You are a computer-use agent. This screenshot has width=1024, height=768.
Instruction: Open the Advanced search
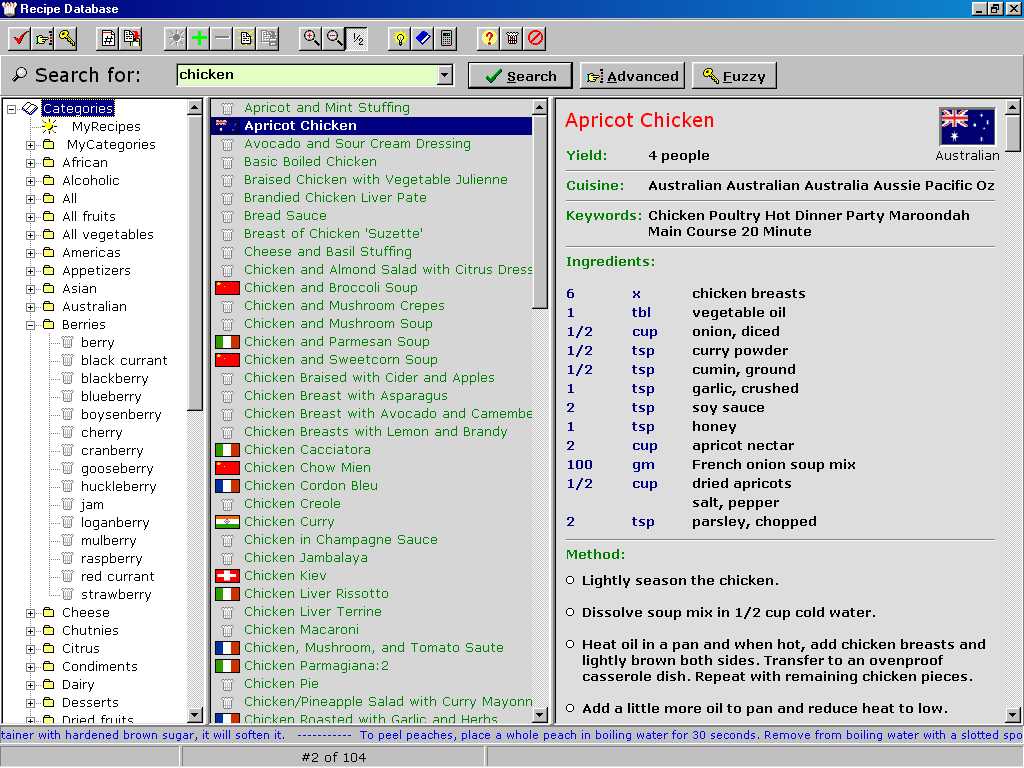(631, 75)
